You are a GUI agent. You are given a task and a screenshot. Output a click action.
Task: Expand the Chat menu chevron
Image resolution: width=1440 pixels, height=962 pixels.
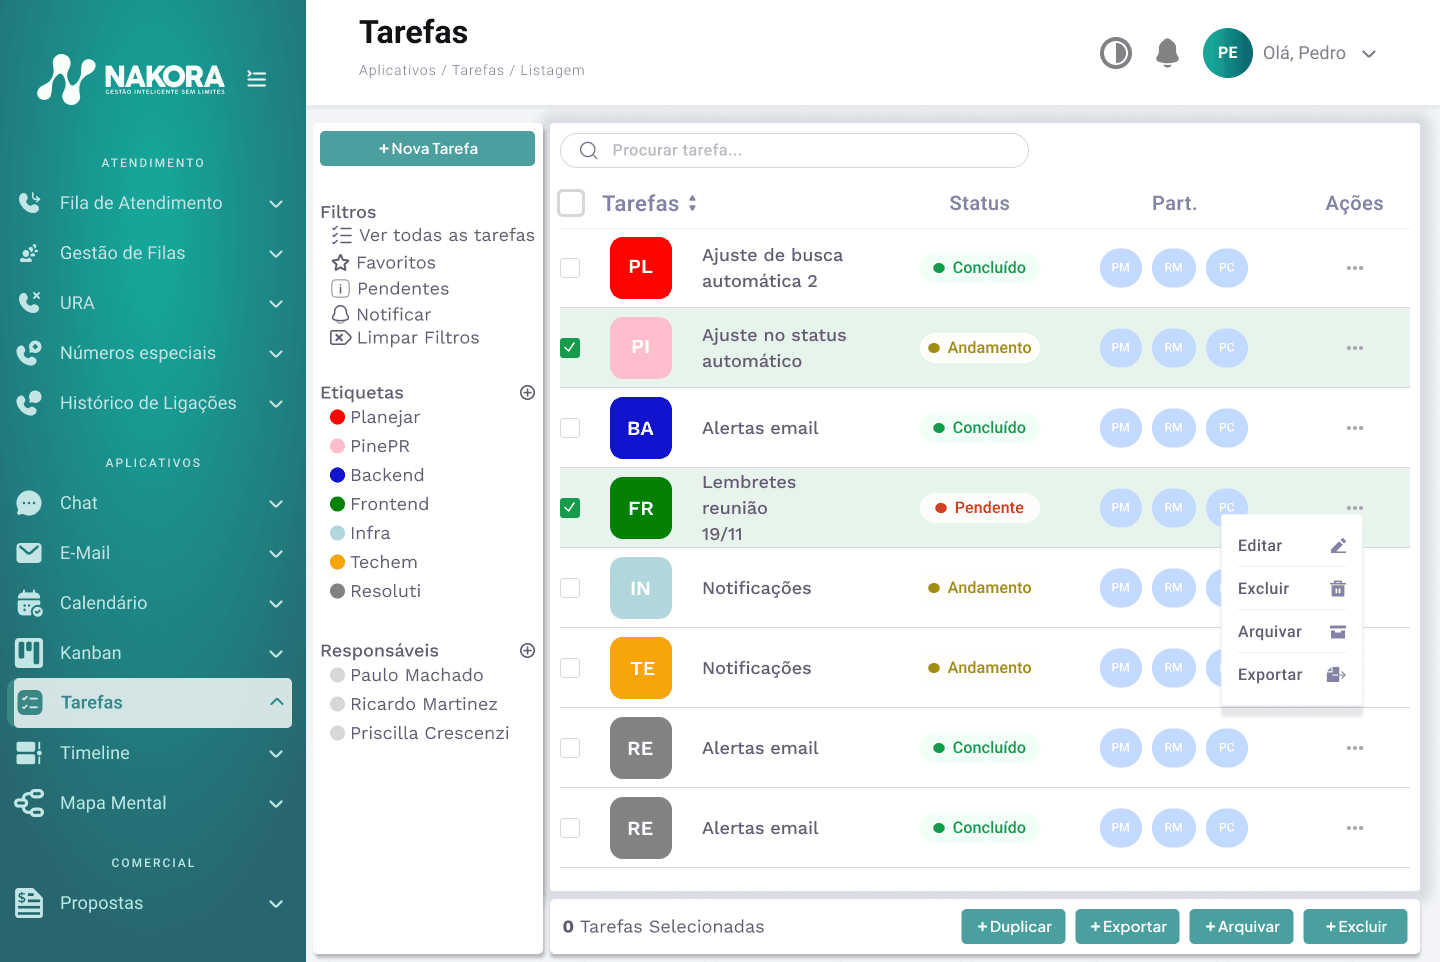[276, 504]
